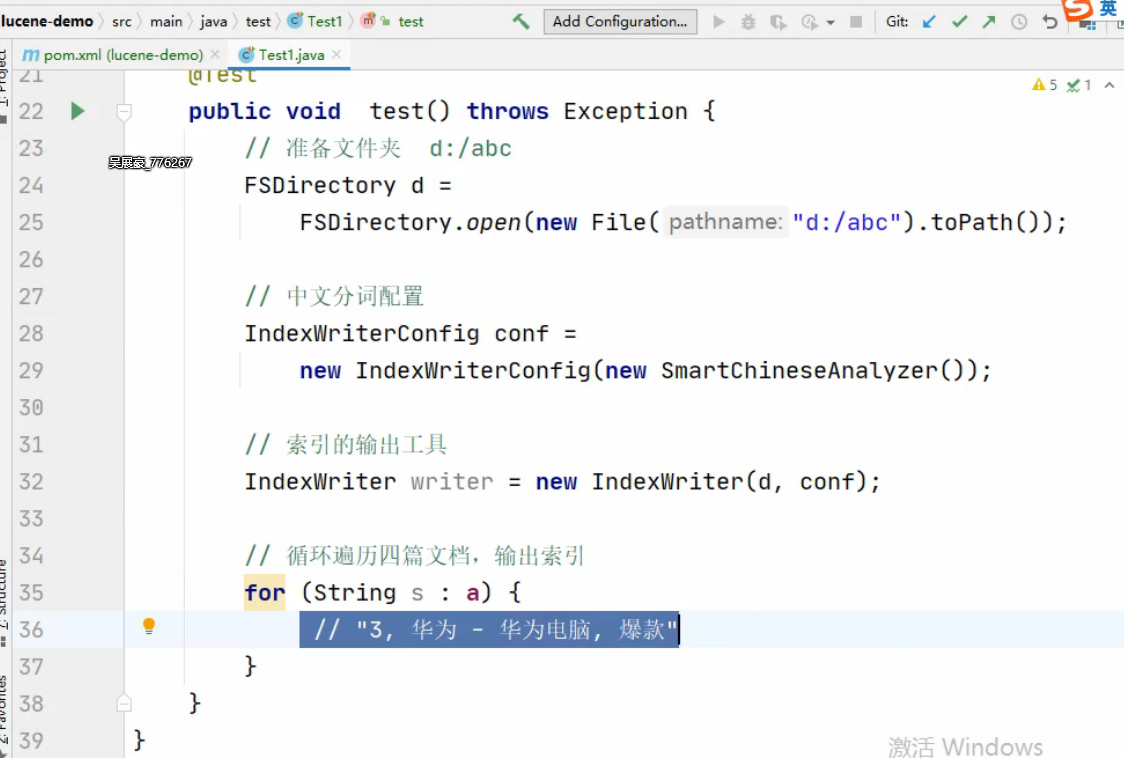1124x758 pixels.
Task: Click the highlighted comment on line 36
Action: (489, 630)
